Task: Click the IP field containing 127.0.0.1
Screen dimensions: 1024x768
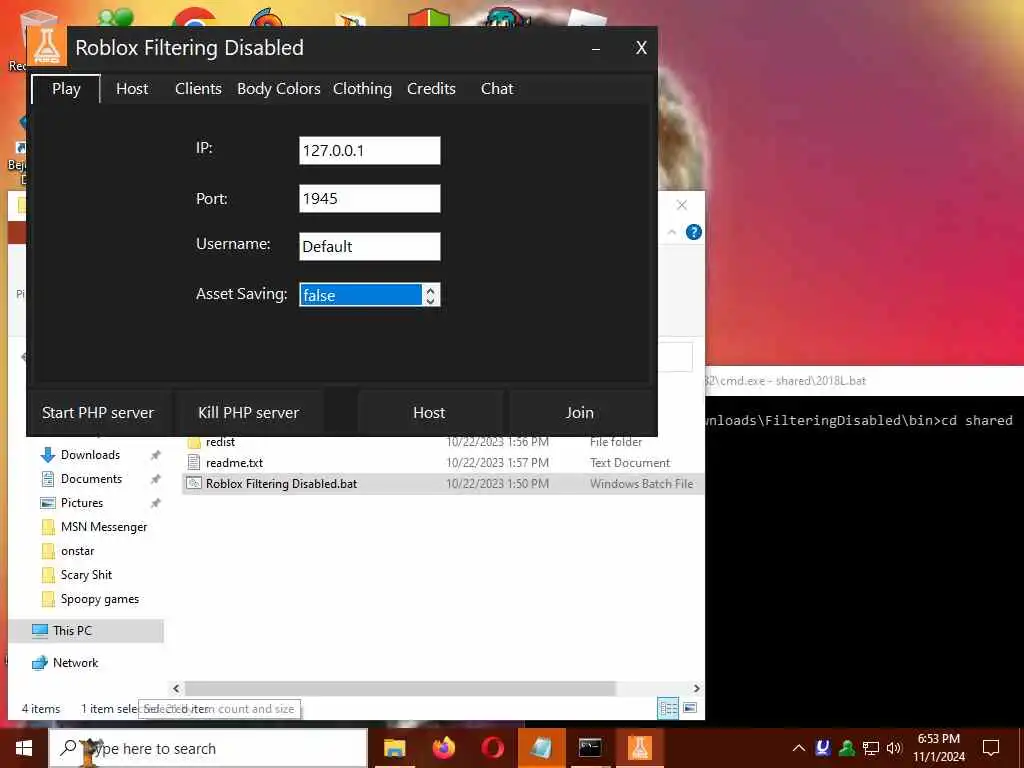Action: click(370, 151)
